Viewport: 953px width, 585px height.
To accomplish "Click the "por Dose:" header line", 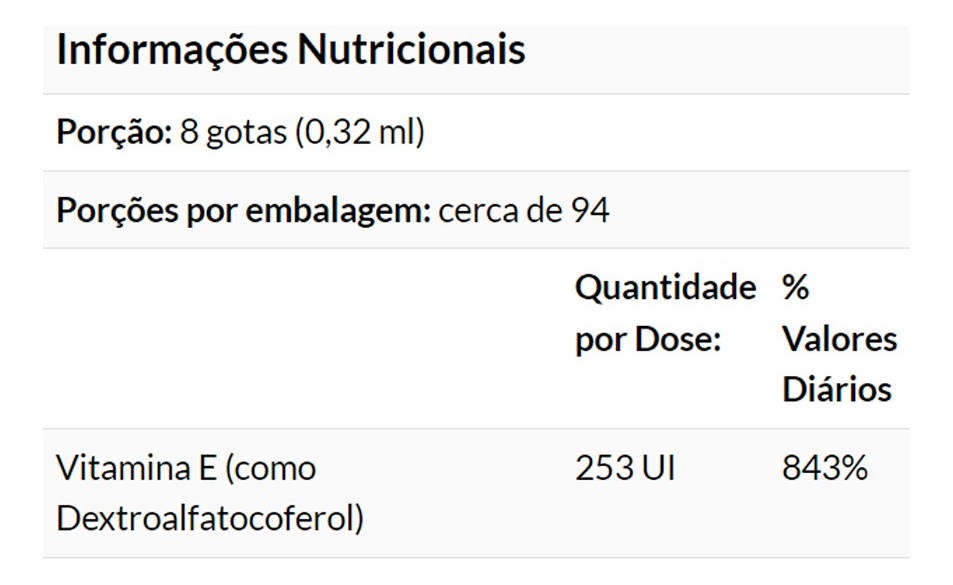I will pos(647,339).
